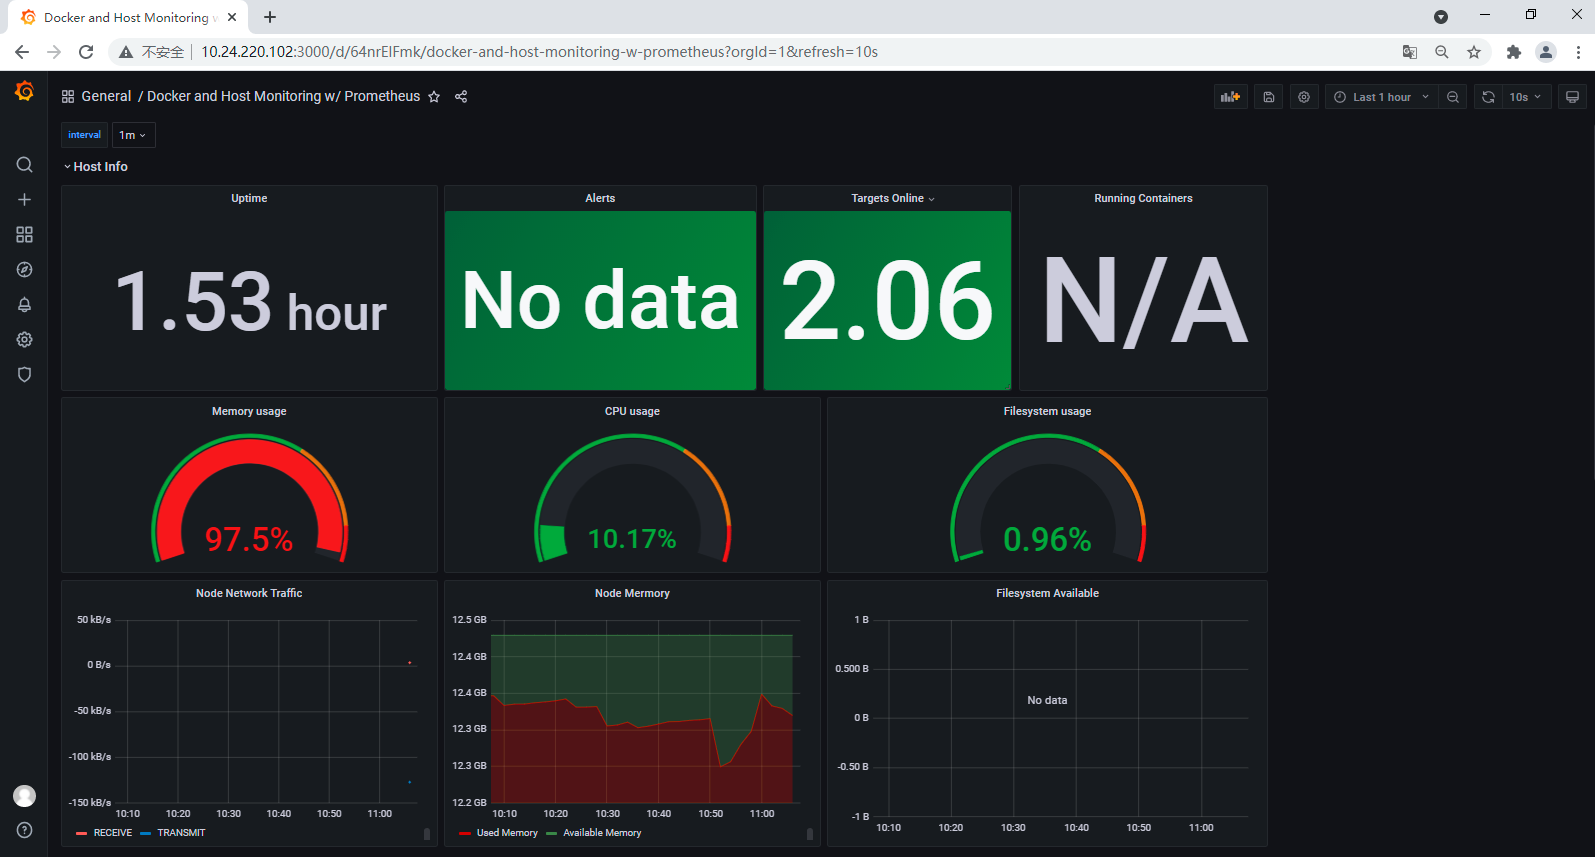Image resolution: width=1595 pixels, height=857 pixels.
Task: Click the 0.96% filesystem gauge
Action: tap(1047, 499)
